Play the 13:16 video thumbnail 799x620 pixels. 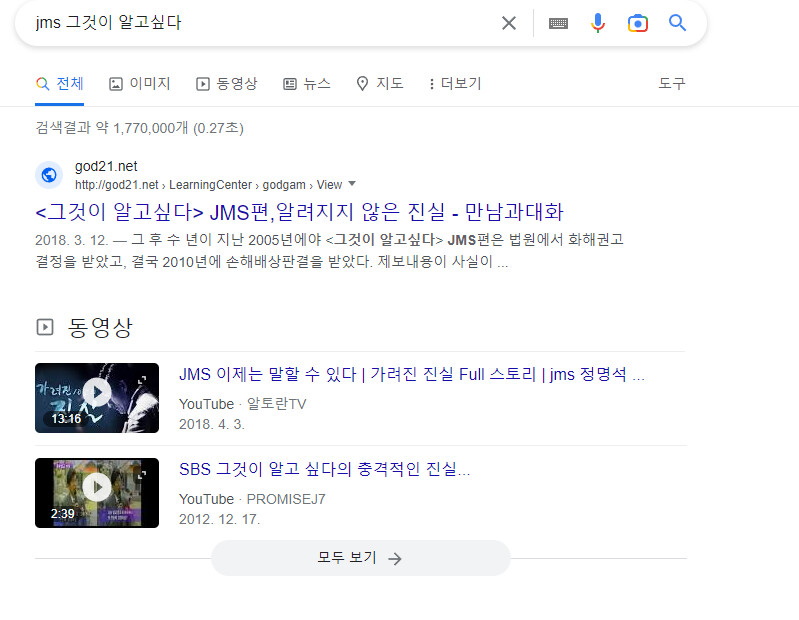97,398
